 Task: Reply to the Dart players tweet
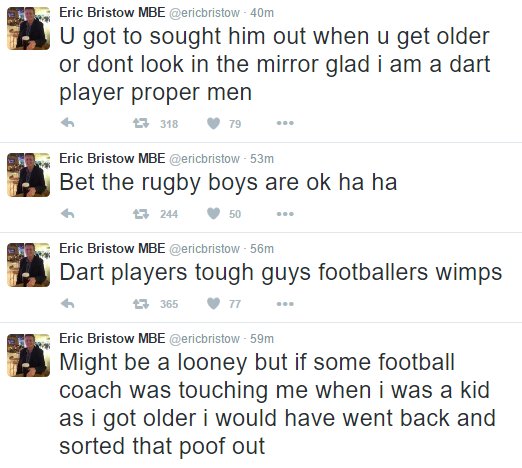(x=68, y=303)
